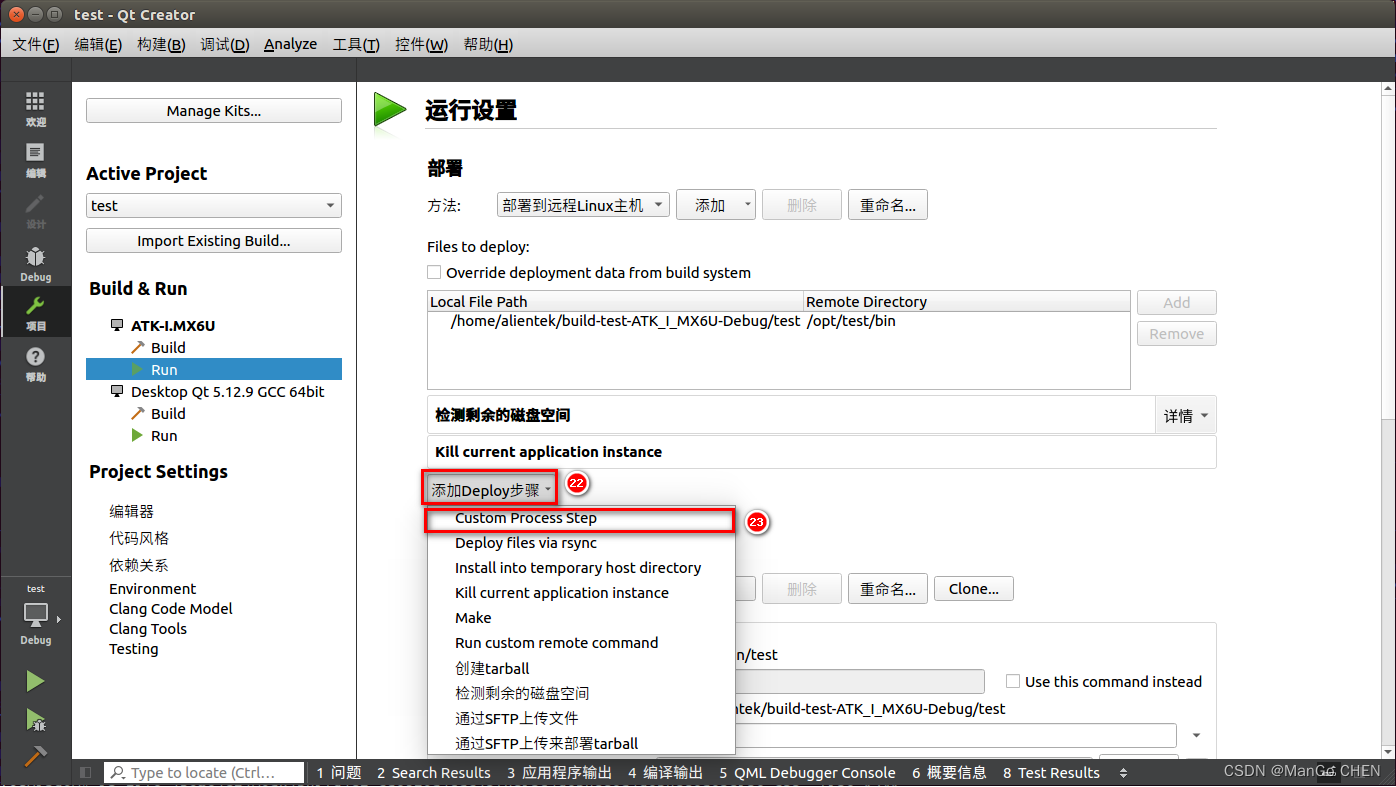
Task: Click the Clone button
Action: (x=973, y=588)
